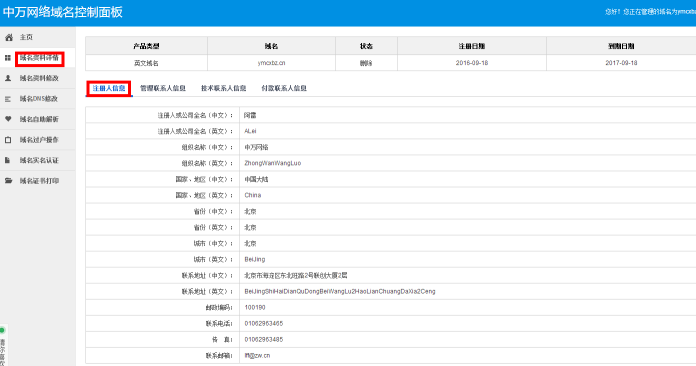
Task: Click the domain name cell ending in .cn
Action: pos(271,63)
